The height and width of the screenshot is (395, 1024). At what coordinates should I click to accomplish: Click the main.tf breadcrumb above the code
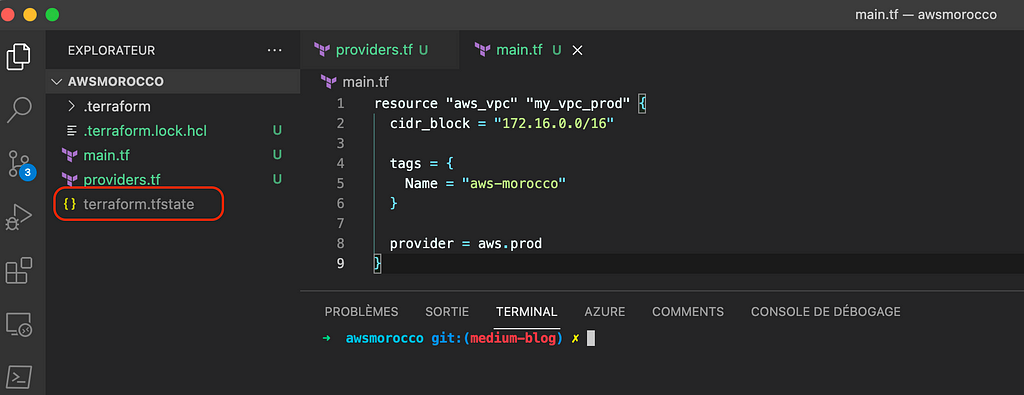[x=365, y=82]
